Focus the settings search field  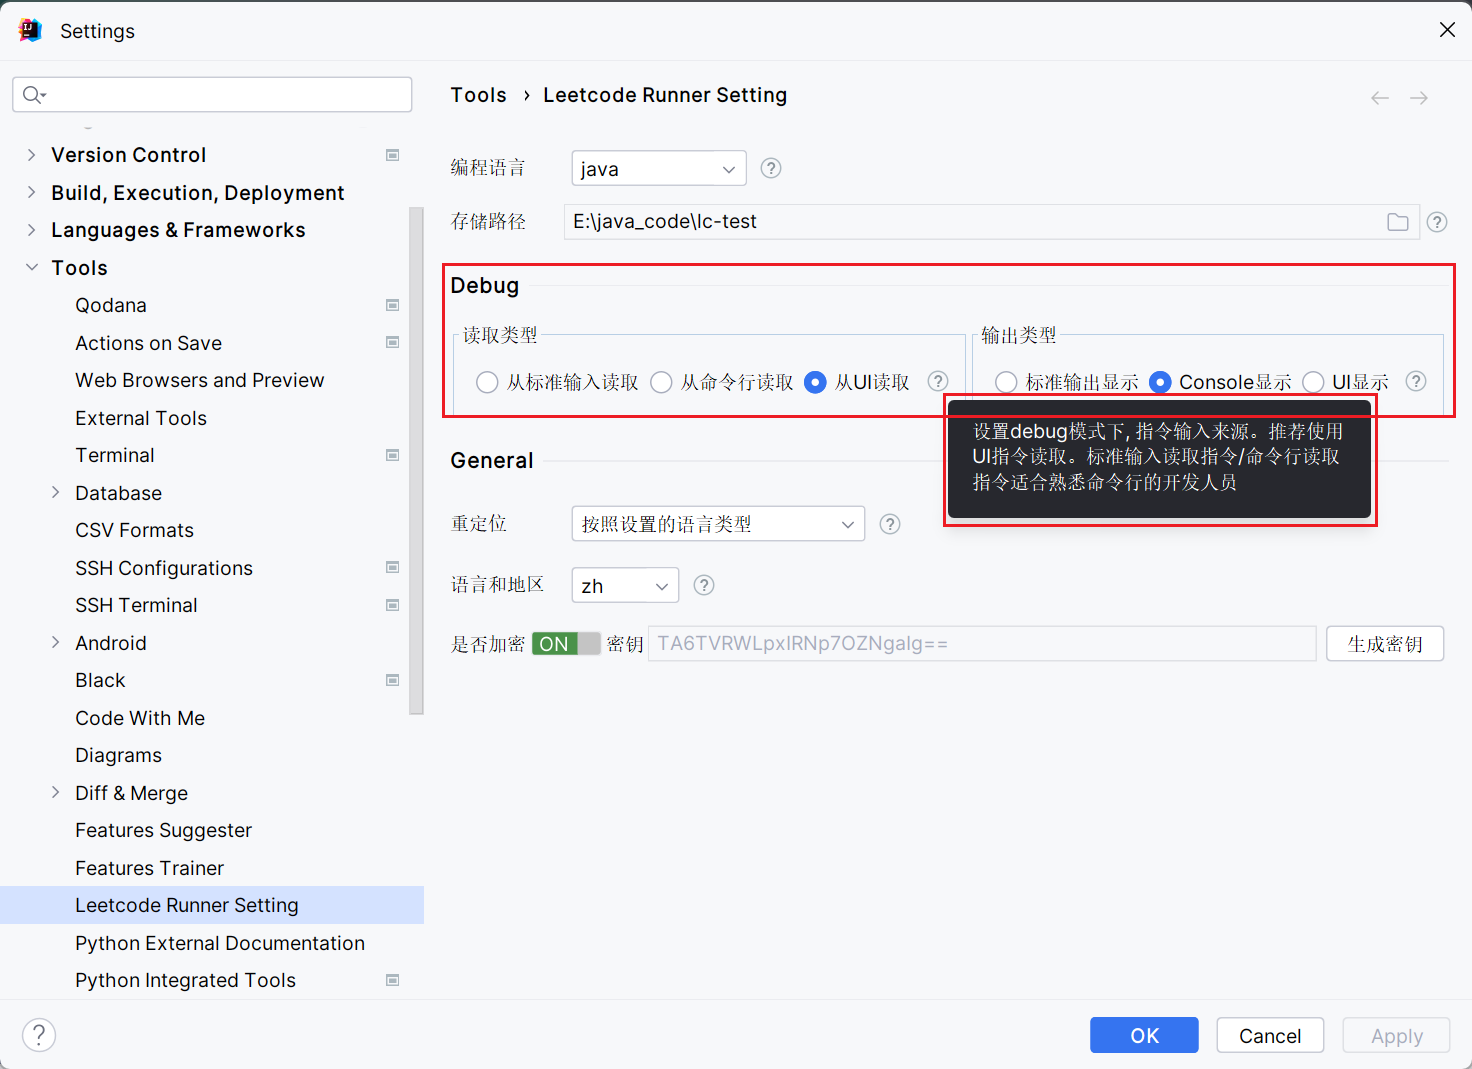212,94
